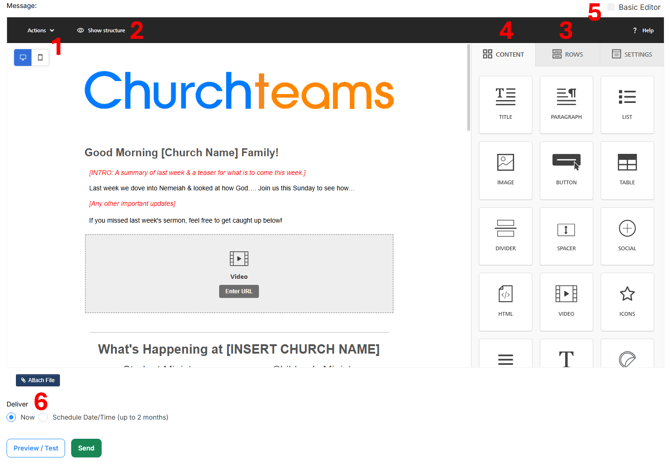Click the missed last week's sermon line
The width and height of the screenshot is (670, 464).
(x=185, y=220)
